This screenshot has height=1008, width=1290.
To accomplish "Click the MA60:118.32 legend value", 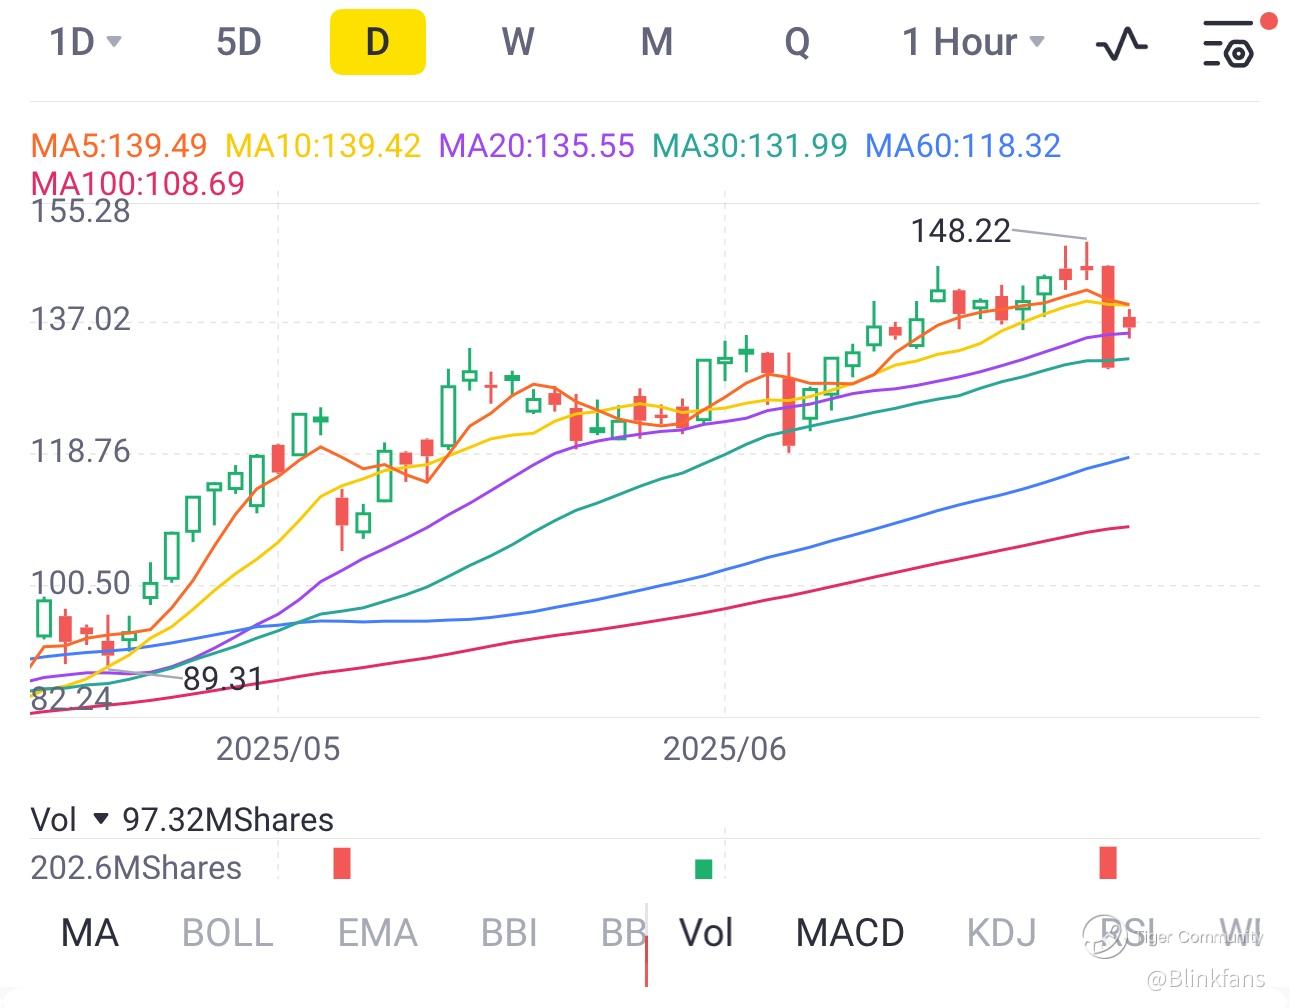I will pos(963,146).
